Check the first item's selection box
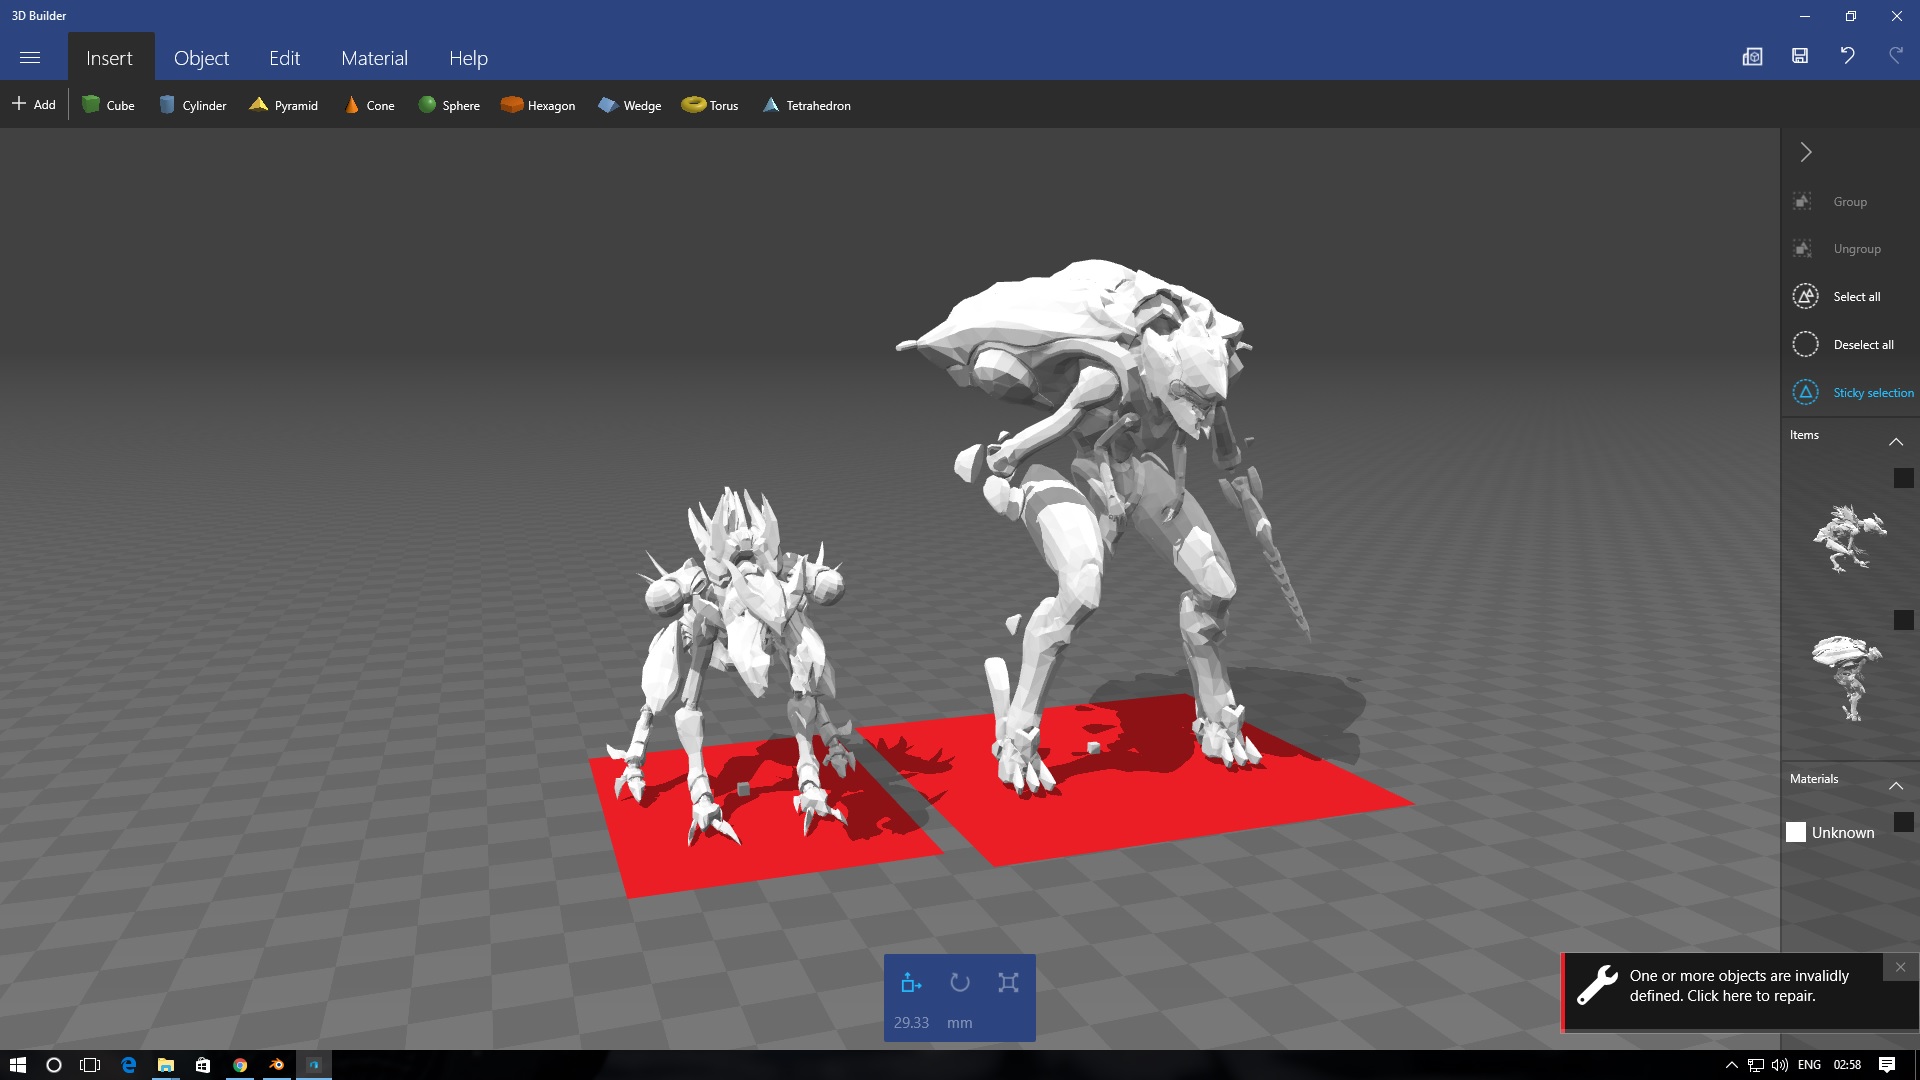 tap(1903, 478)
